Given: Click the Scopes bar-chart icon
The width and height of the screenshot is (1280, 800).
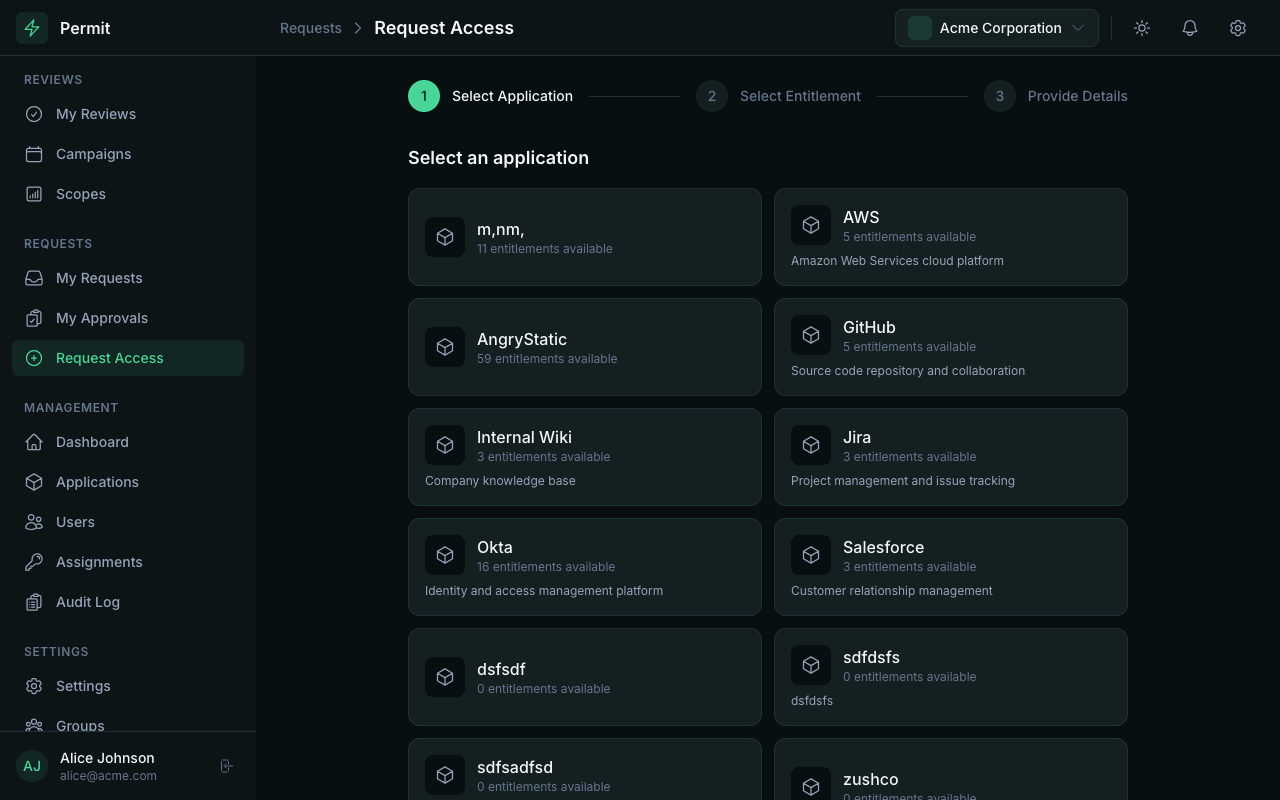Looking at the screenshot, I should point(34,194).
